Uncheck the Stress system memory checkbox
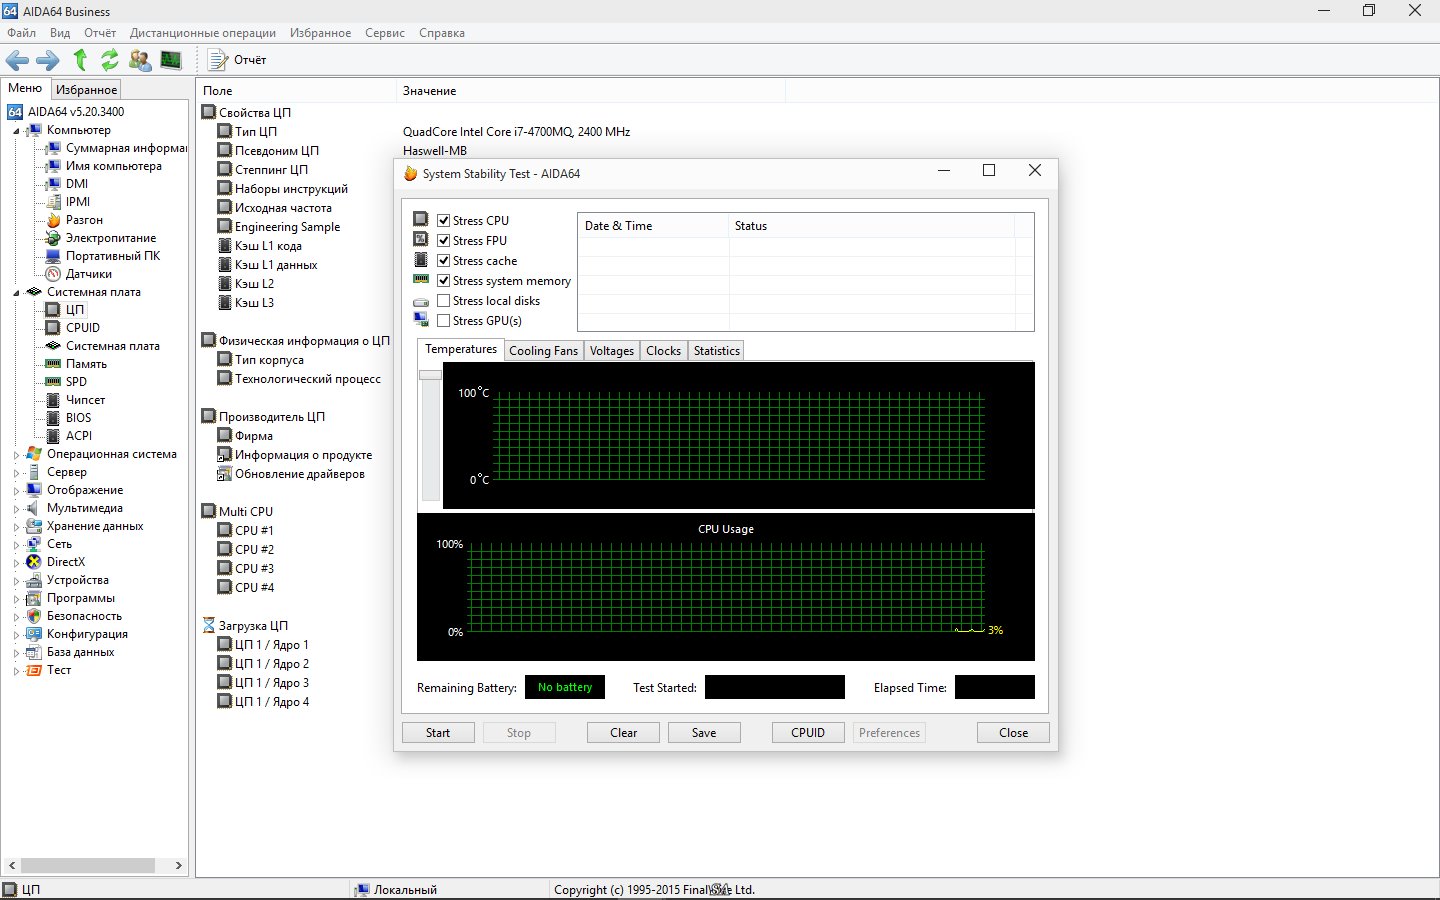The height and width of the screenshot is (900, 1440). click(443, 281)
